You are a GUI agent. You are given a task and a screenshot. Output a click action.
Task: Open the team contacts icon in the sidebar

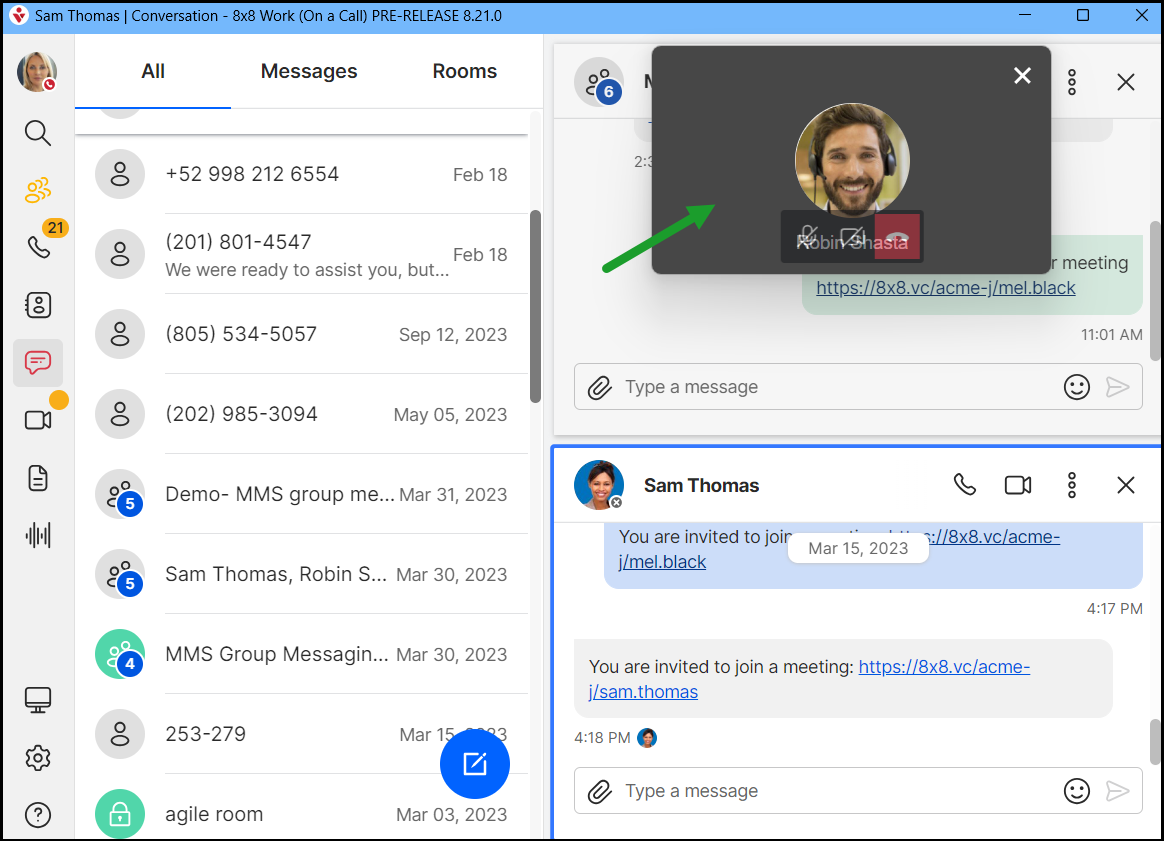click(37, 190)
